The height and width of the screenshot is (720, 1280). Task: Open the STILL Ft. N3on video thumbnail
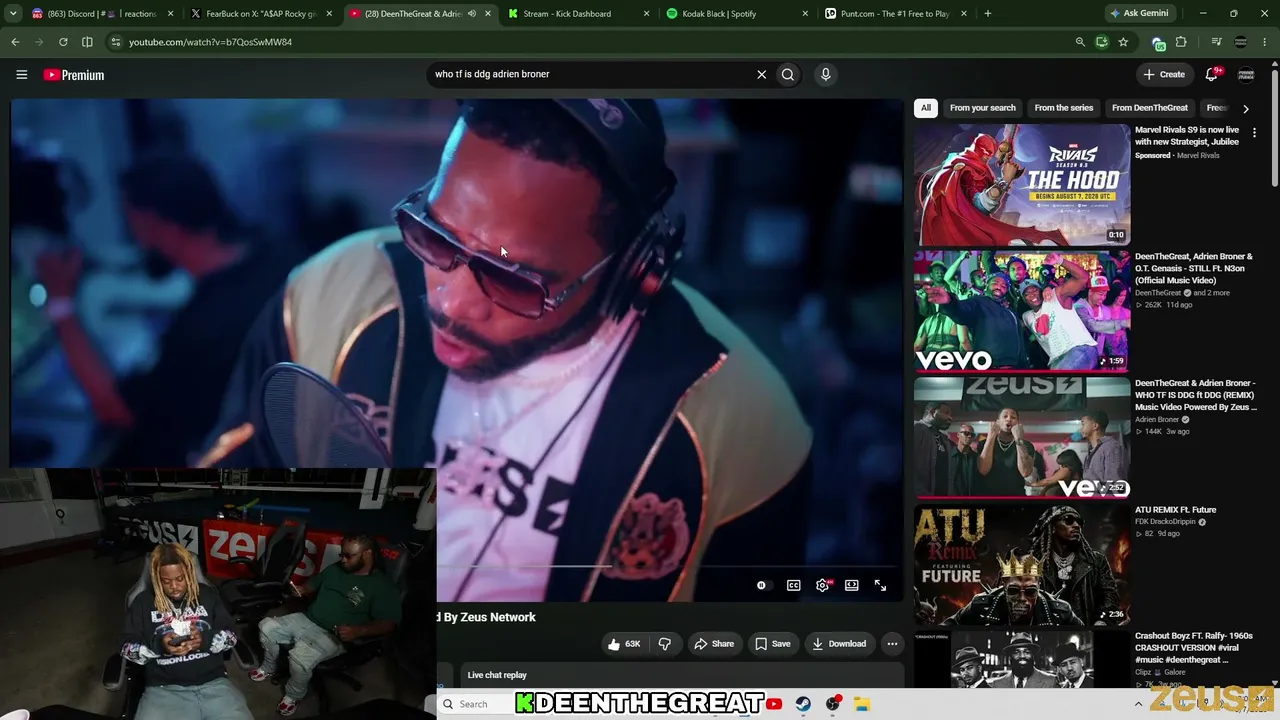pyautogui.click(x=1022, y=311)
